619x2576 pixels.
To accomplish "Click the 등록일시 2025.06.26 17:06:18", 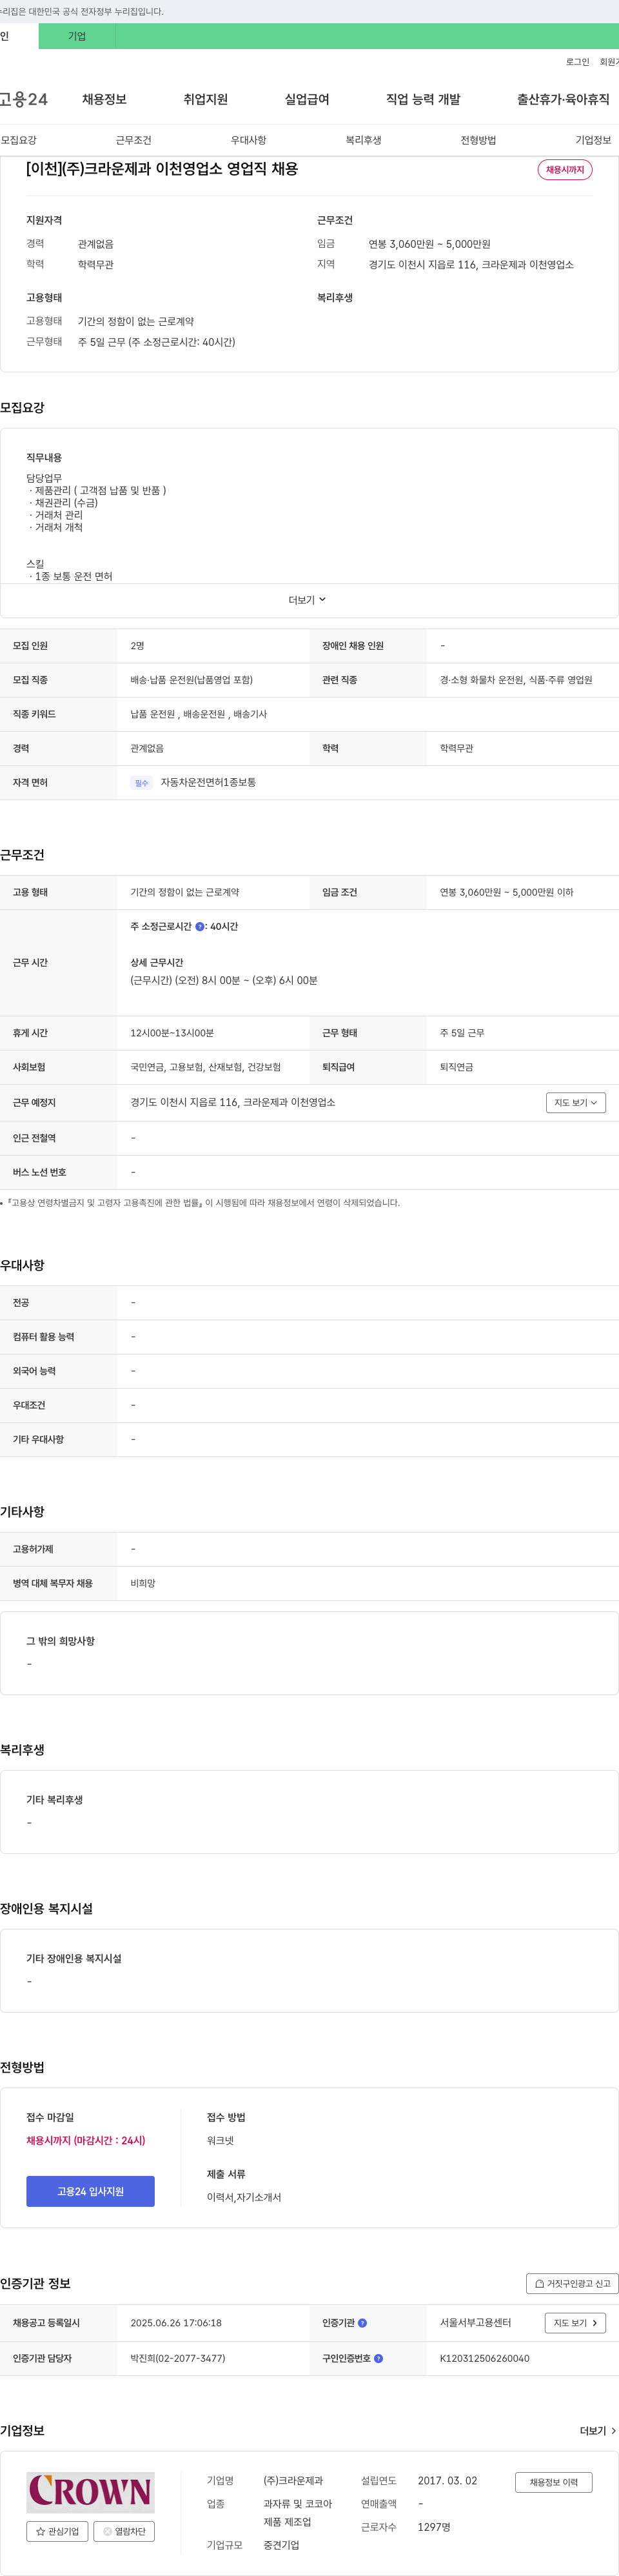I will point(176,2323).
